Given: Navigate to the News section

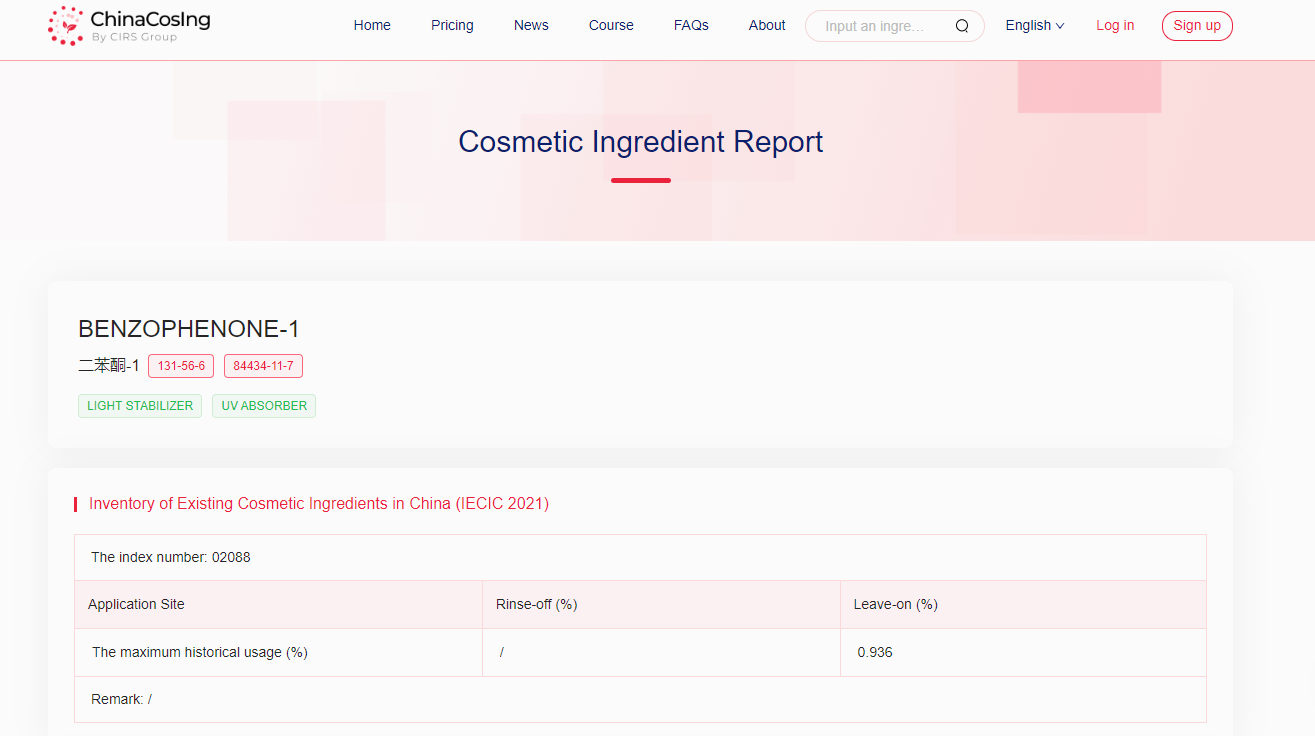Looking at the screenshot, I should (531, 26).
